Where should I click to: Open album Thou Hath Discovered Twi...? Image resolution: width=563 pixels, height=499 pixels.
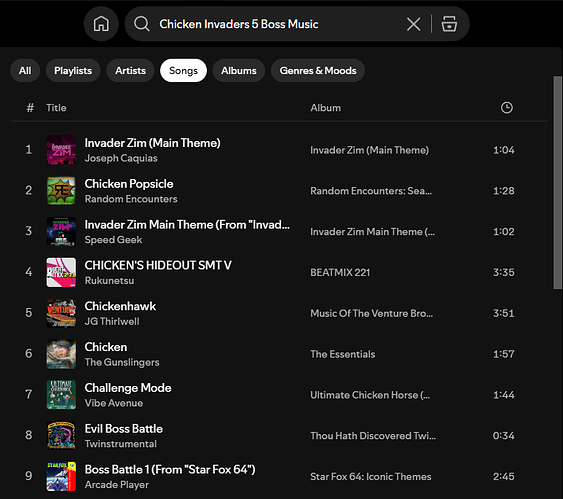coord(373,436)
